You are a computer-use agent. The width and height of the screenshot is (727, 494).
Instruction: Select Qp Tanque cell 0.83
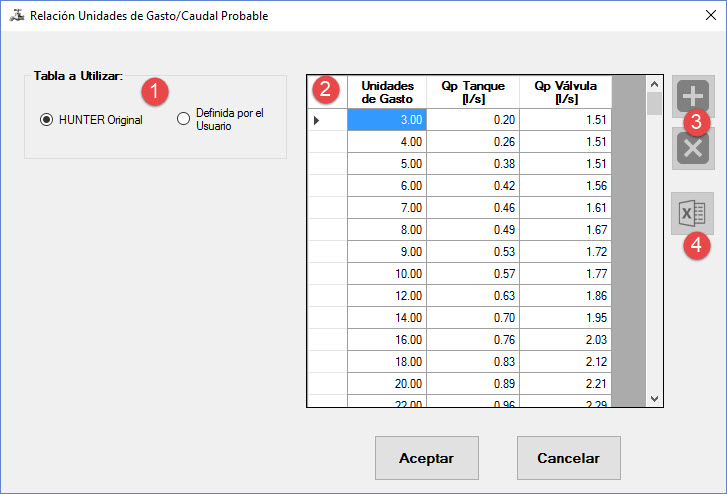click(x=473, y=361)
